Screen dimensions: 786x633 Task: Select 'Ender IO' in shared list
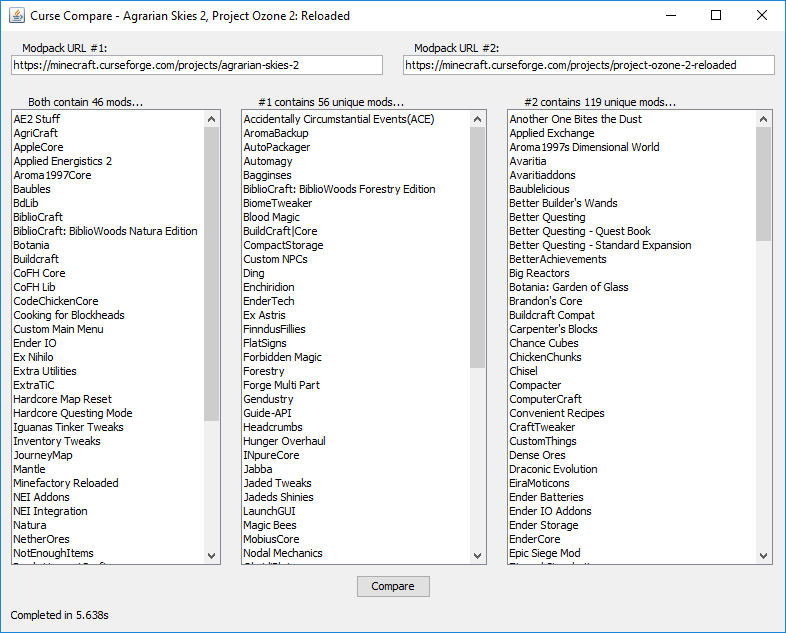point(35,343)
